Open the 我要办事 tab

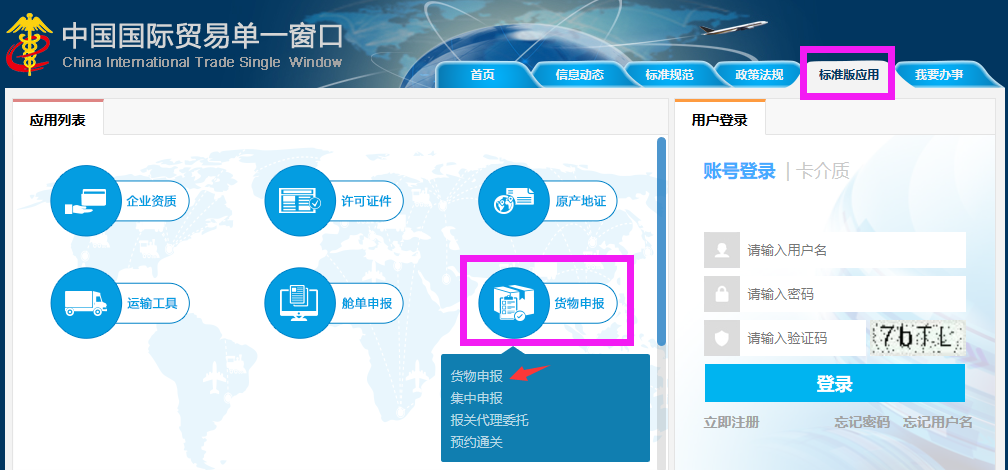coord(939,75)
